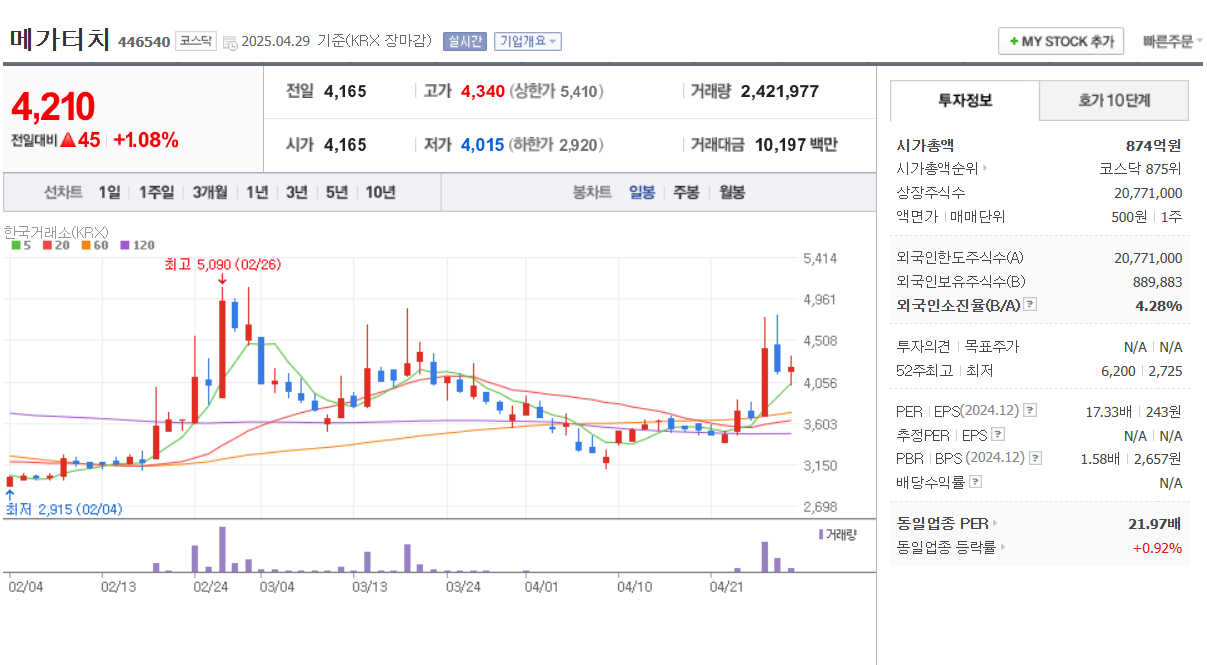Click the red 20-day moving average legend swatch
This screenshot has width=1207, height=665.
[x=46, y=245]
